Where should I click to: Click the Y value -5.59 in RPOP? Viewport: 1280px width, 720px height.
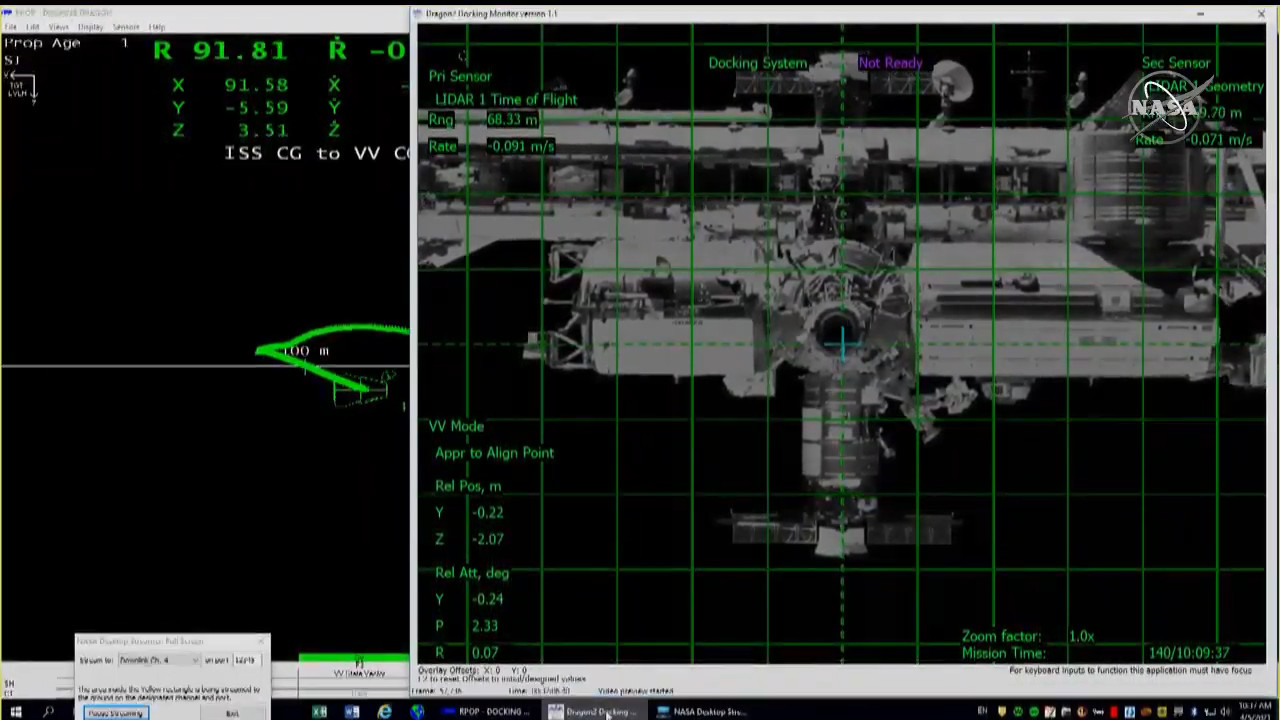tap(257, 108)
